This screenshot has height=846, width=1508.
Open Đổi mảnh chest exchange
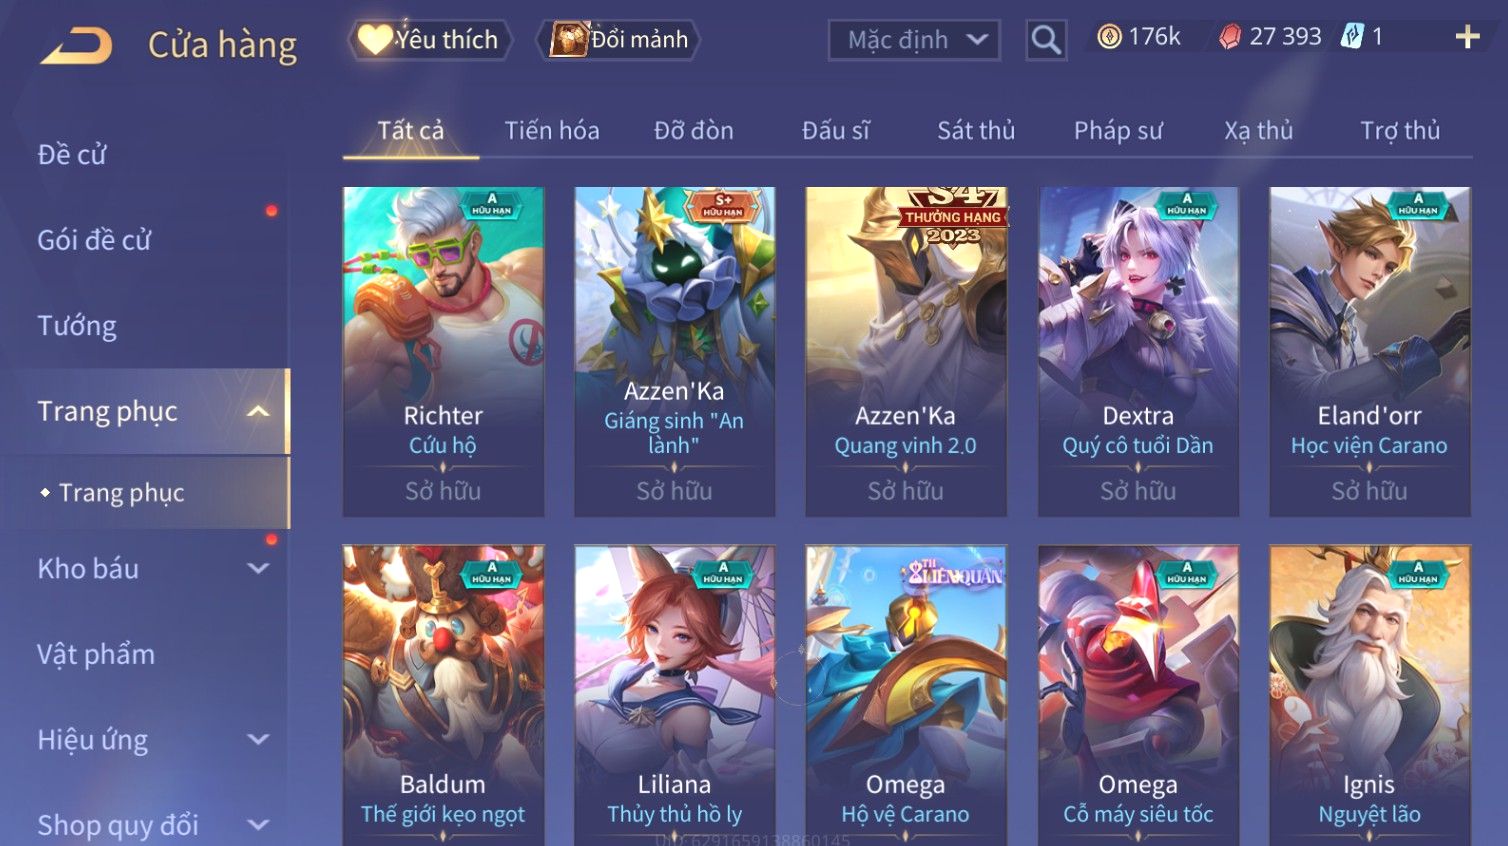(618, 40)
